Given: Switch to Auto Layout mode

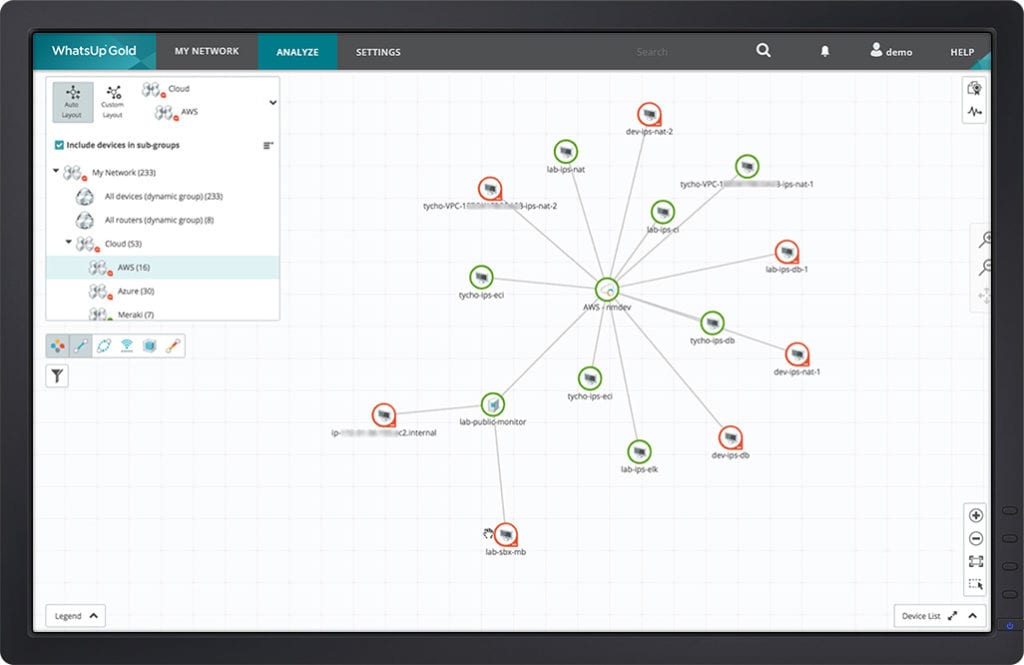Looking at the screenshot, I should (72, 102).
